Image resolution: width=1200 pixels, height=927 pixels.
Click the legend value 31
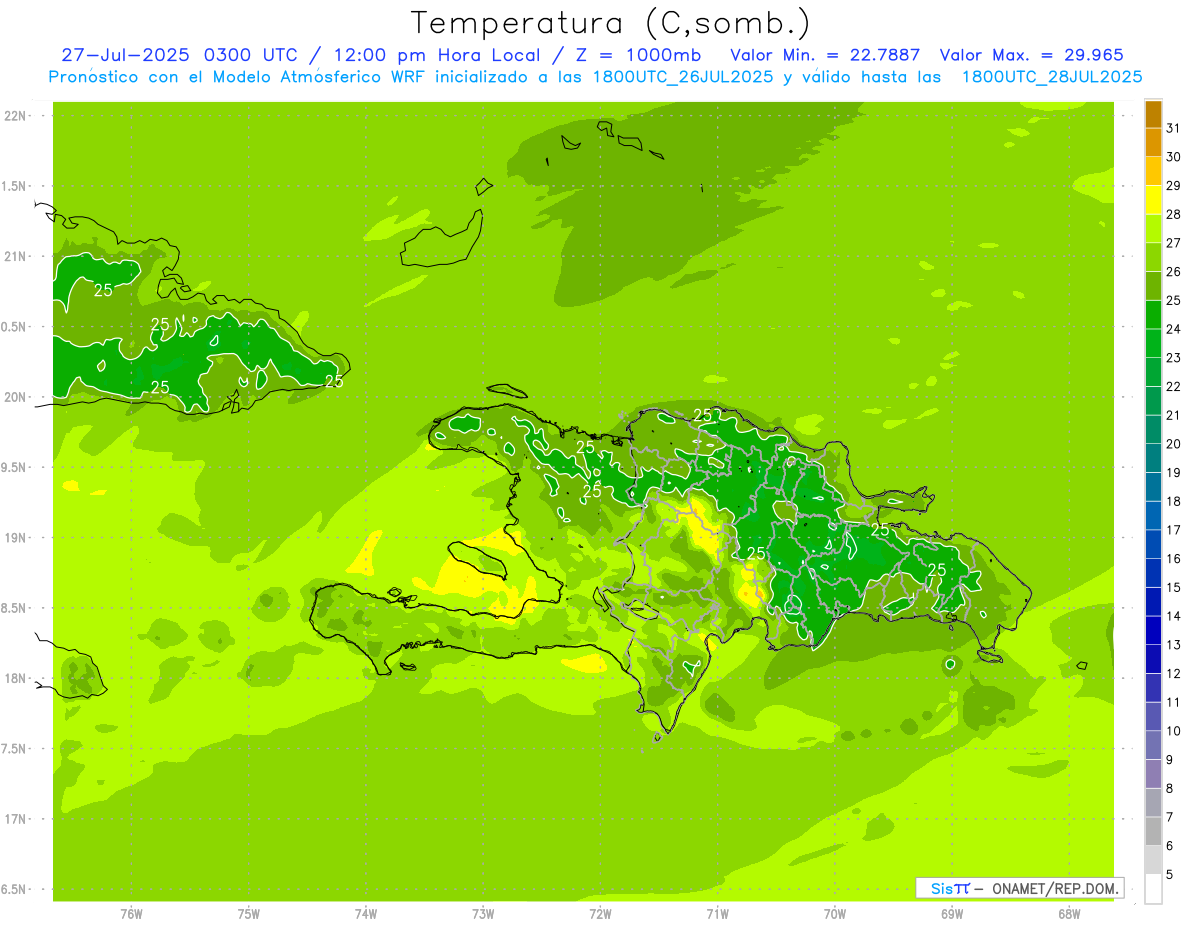click(1174, 128)
